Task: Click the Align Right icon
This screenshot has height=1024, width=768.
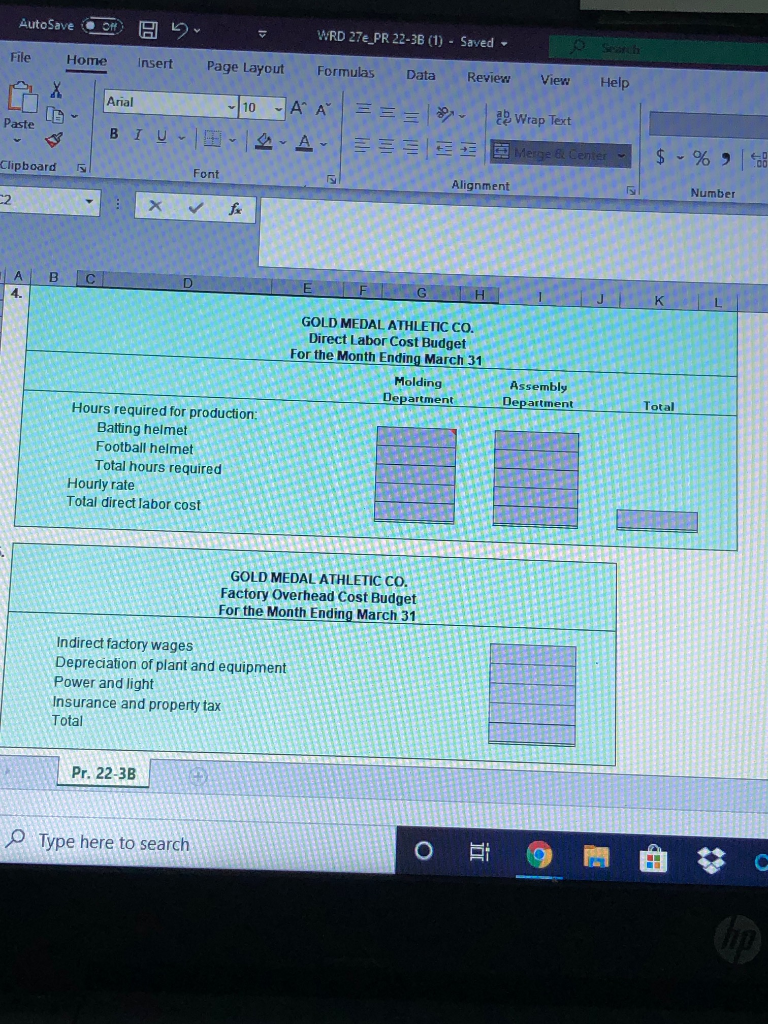Action: tap(410, 147)
